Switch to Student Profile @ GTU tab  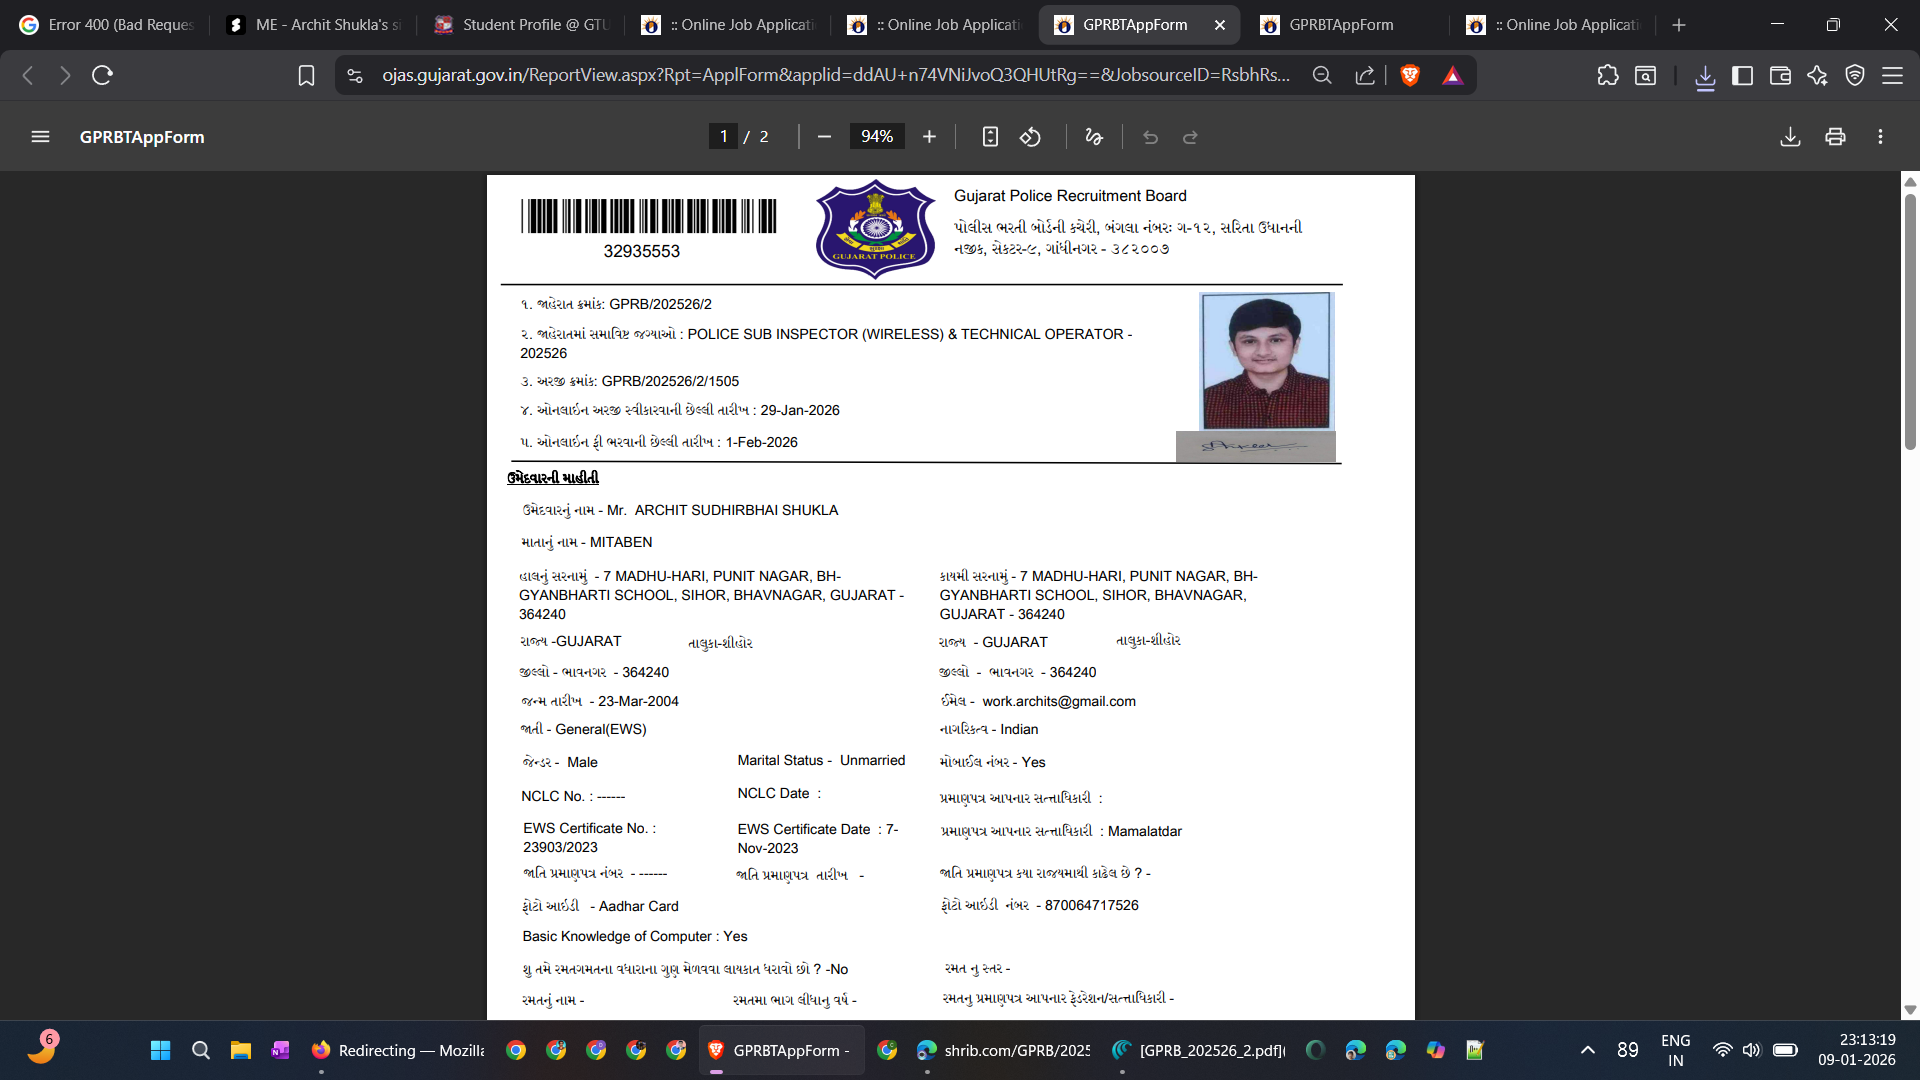click(x=521, y=25)
